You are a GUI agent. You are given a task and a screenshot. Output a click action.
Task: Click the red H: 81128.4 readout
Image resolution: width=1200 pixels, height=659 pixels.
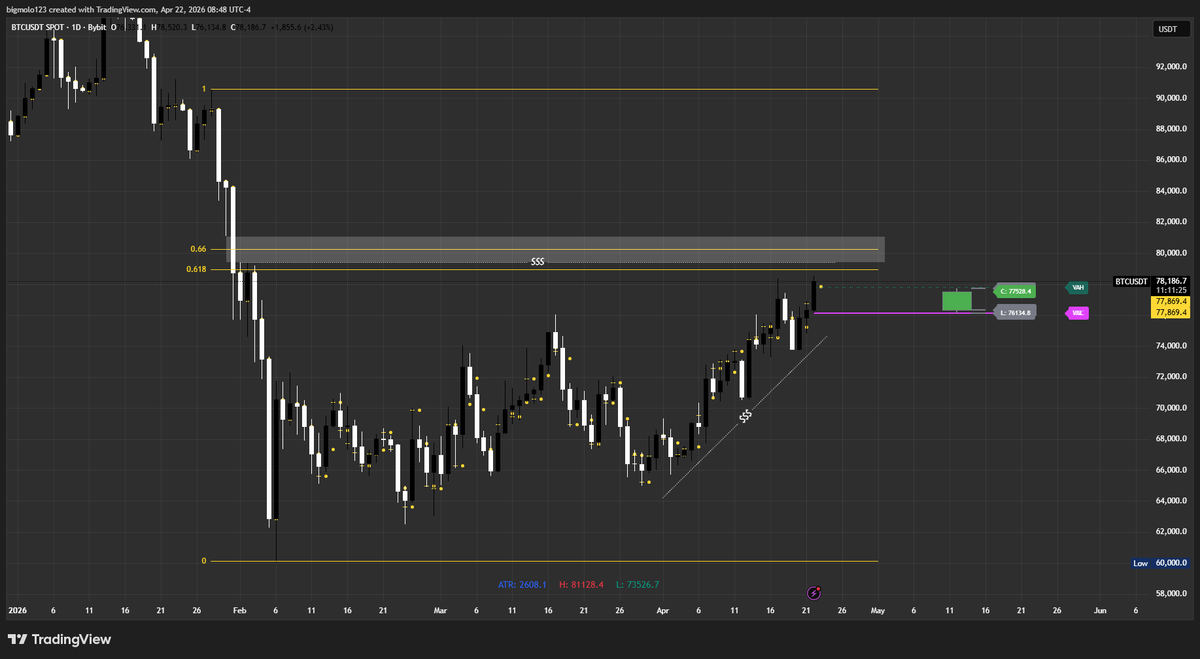(x=580, y=584)
